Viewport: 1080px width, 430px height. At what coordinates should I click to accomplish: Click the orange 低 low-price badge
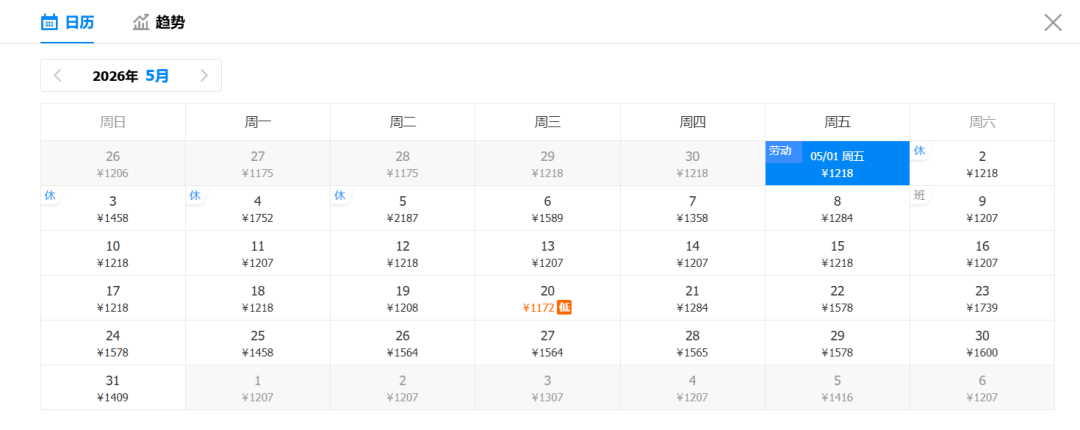[564, 307]
